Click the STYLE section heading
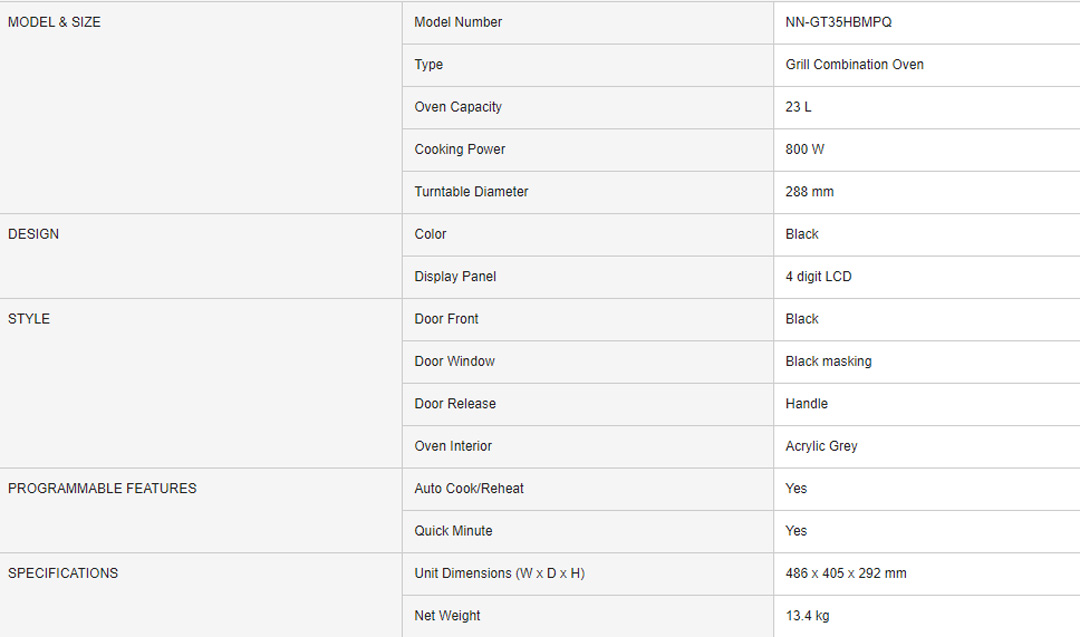The width and height of the screenshot is (1080, 637). point(29,319)
